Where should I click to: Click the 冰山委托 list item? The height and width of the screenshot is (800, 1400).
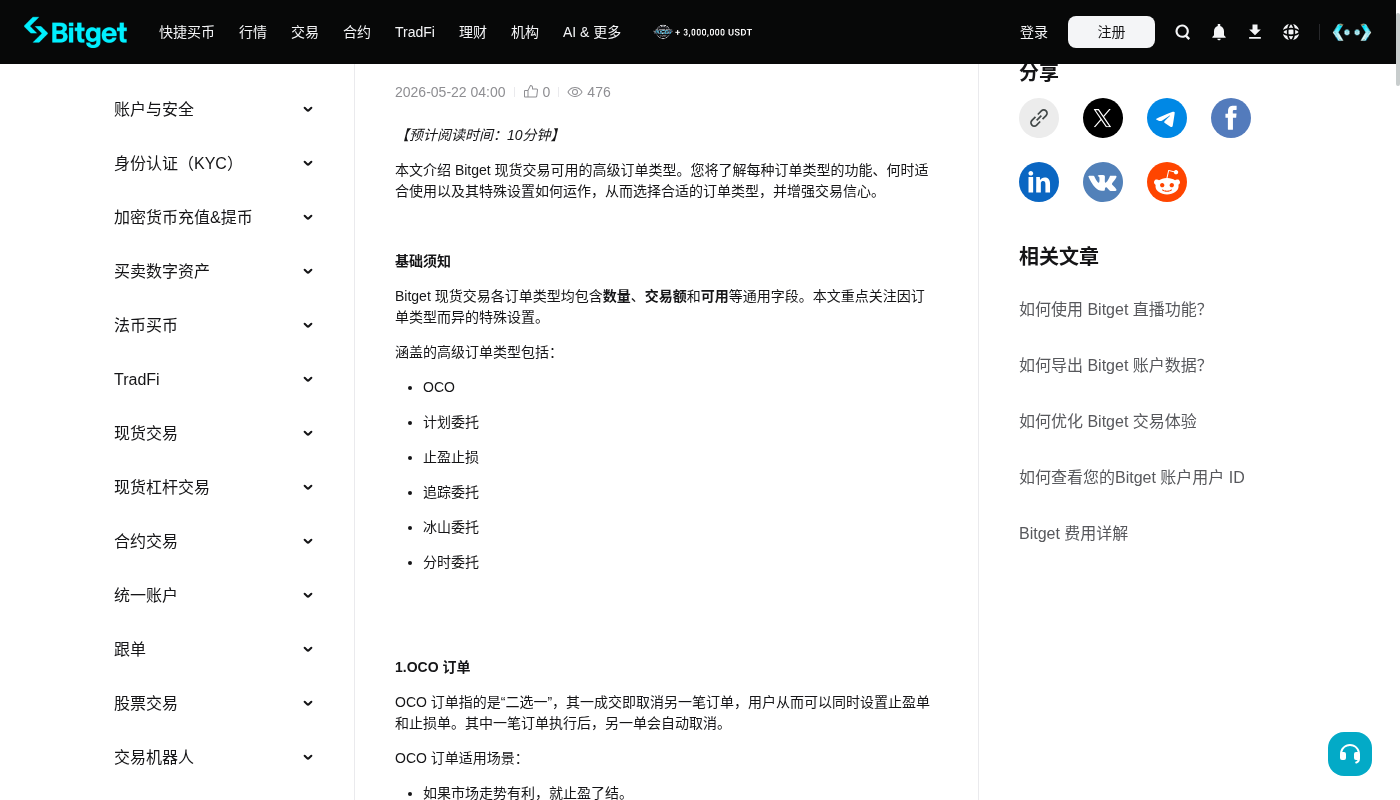(x=451, y=527)
